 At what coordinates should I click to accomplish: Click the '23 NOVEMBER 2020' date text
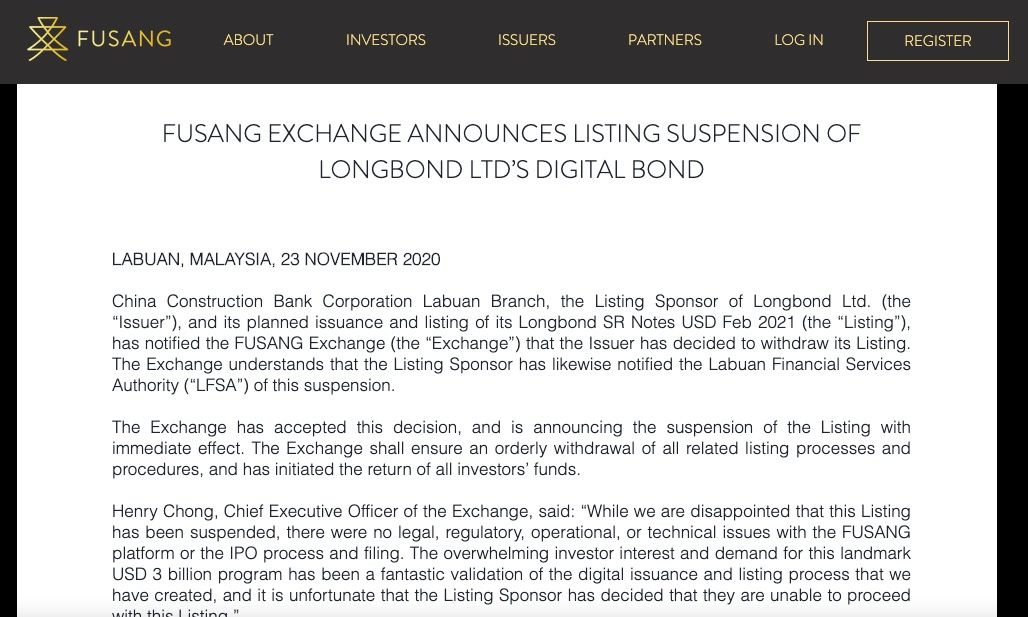(x=360, y=260)
